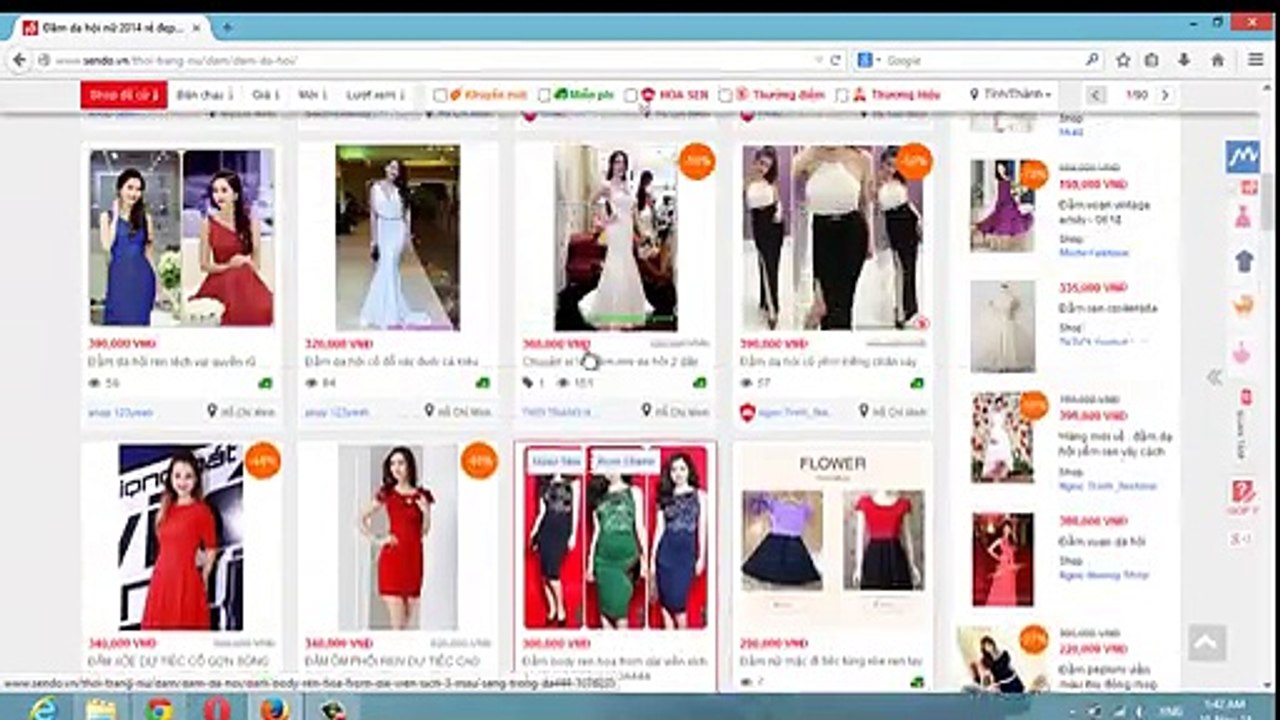Close the Đầm dạ hội tab
Viewport: 1280px width, 720px height.
click(x=197, y=28)
